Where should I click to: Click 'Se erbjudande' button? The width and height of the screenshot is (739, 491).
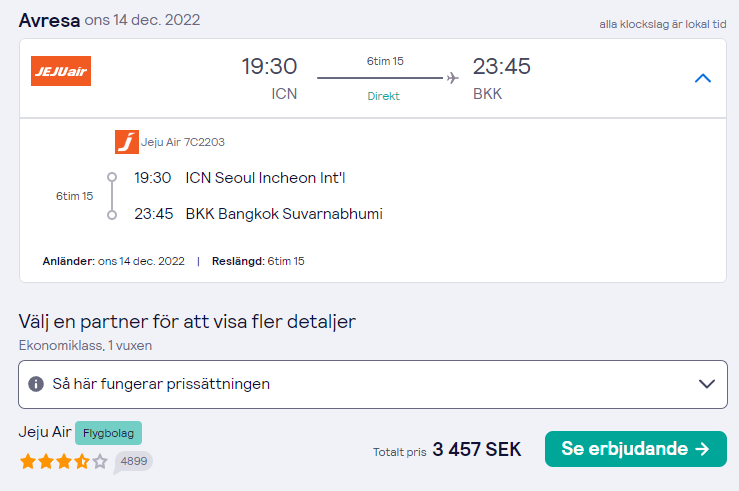click(635, 449)
